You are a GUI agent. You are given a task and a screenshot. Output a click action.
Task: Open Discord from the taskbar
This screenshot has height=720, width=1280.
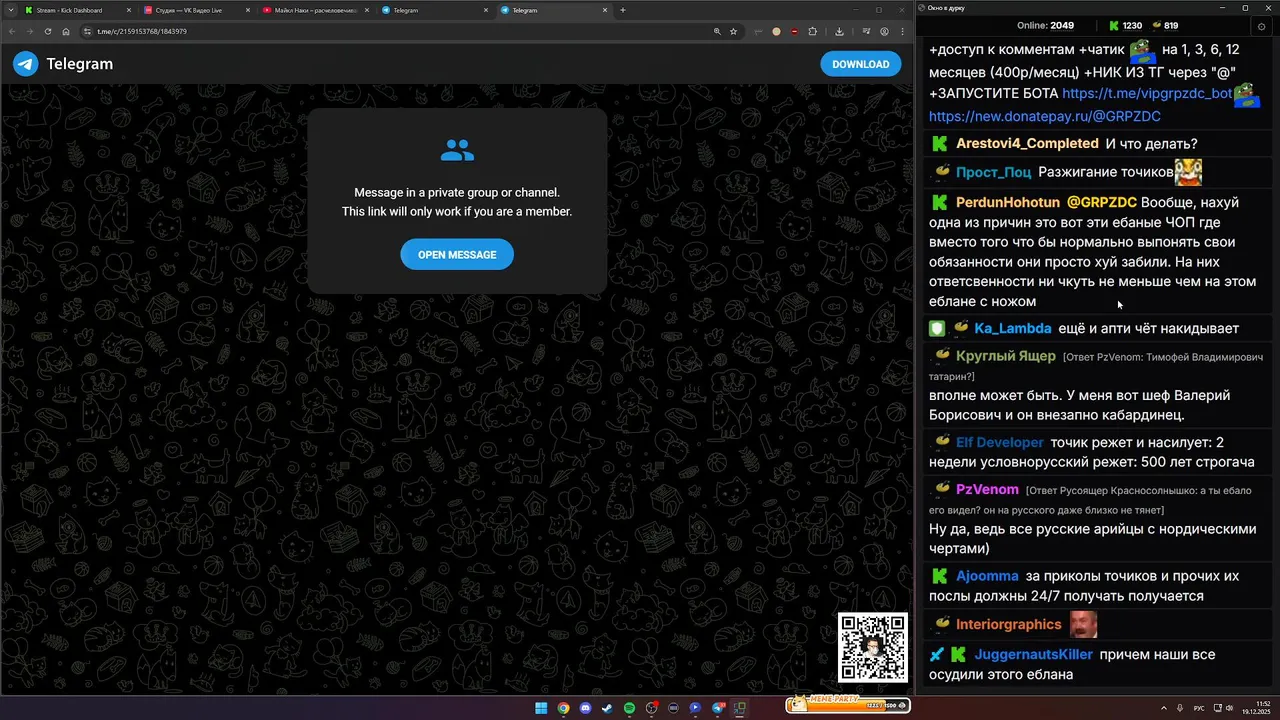click(x=585, y=708)
